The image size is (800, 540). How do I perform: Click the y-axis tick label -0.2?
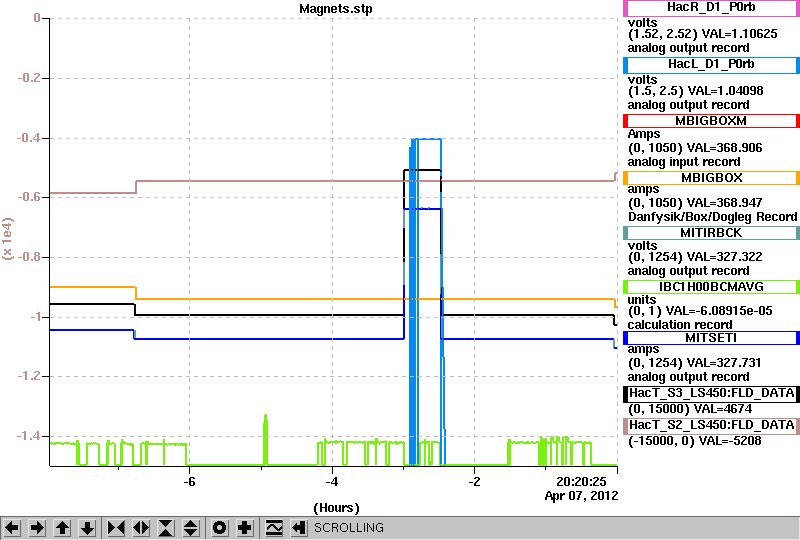pyautogui.click(x=29, y=78)
